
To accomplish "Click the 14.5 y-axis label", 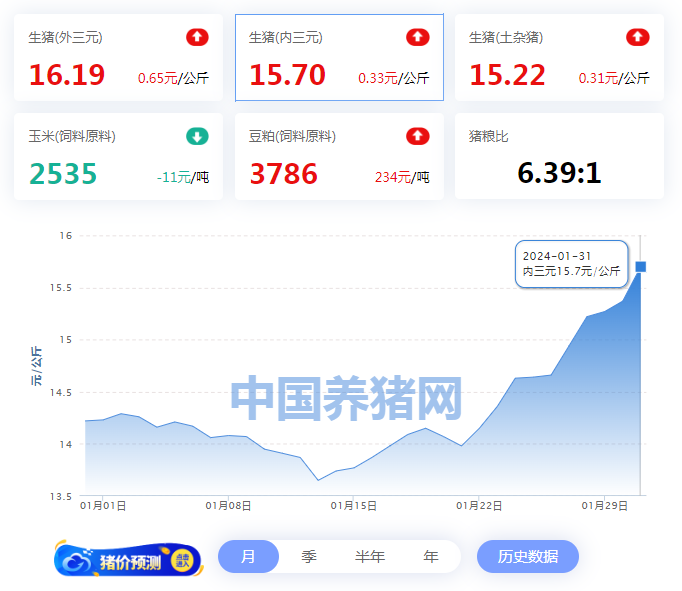I will 61,393.
